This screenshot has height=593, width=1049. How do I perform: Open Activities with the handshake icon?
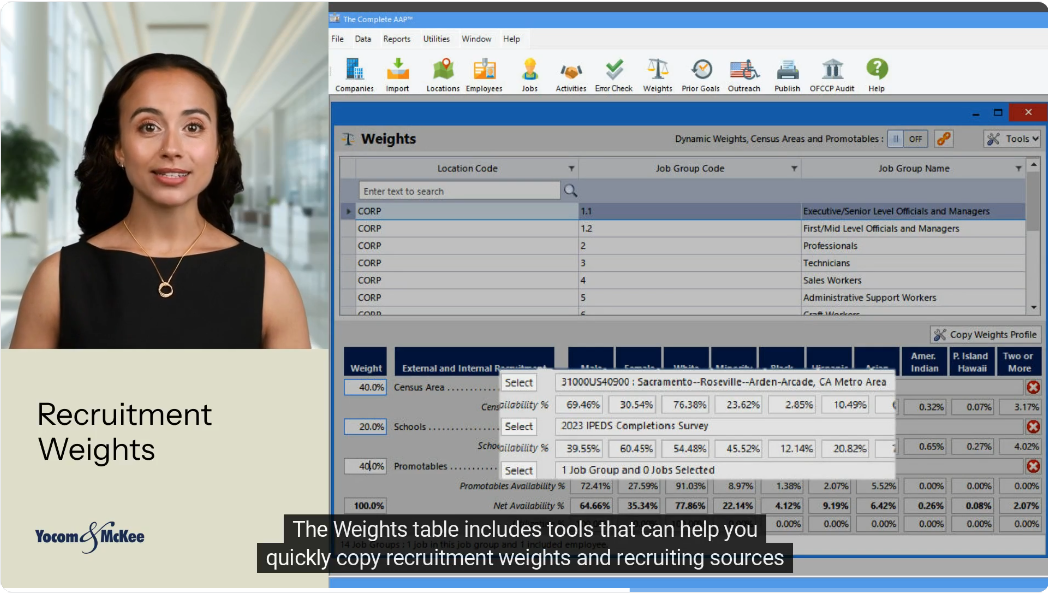tap(571, 74)
